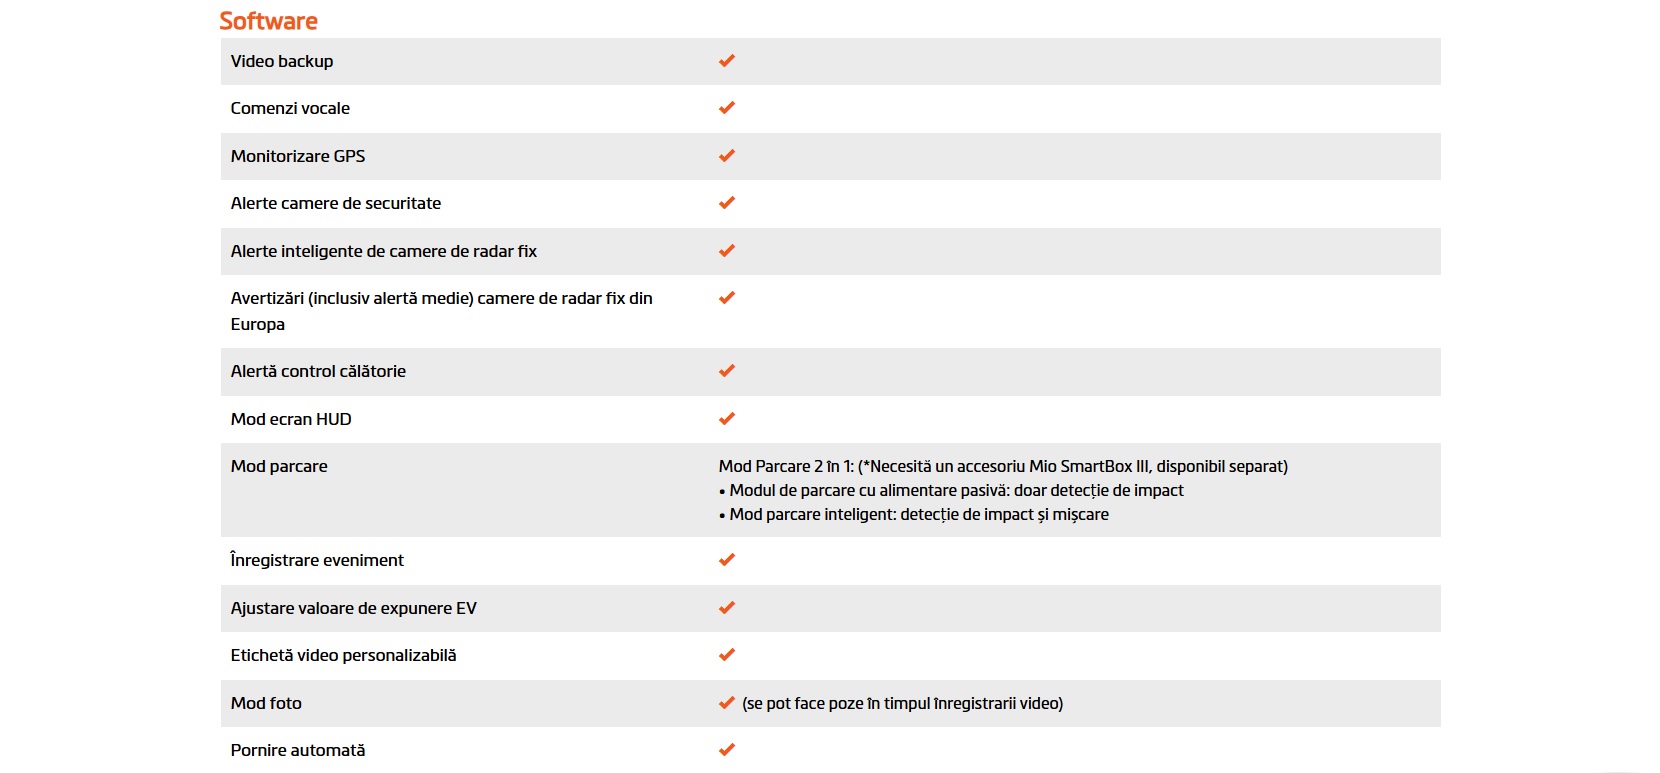Click the Avertizări camere radar Europa checkmark

pos(727,298)
